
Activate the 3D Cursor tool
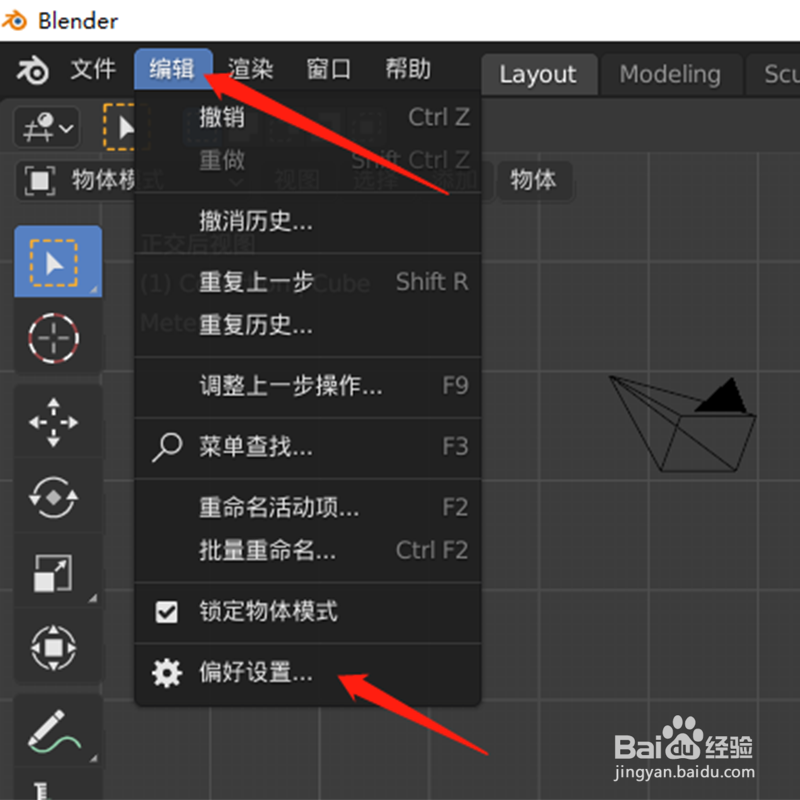click(54, 338)
